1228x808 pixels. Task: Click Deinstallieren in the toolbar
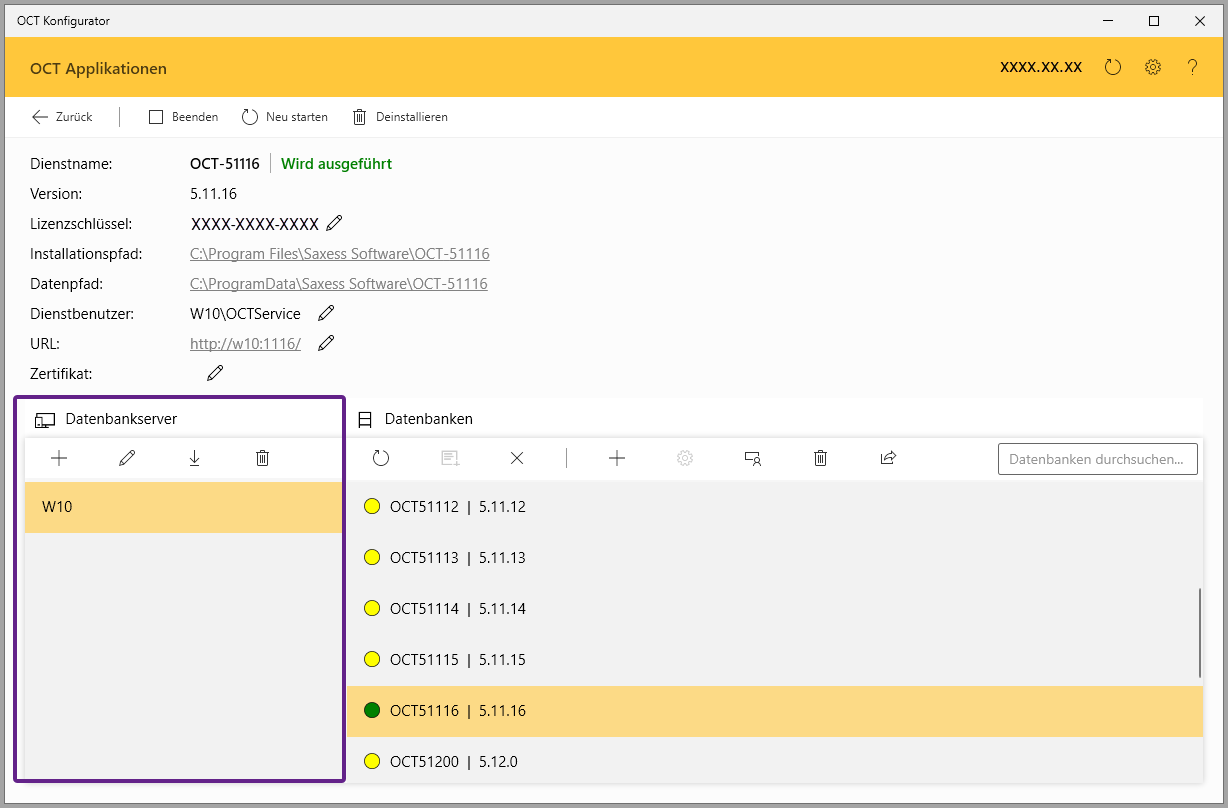click(x=400, y=117)
